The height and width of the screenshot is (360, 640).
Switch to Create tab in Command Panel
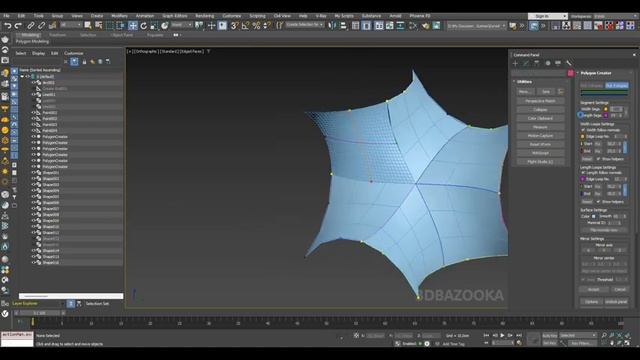(515, 63)
